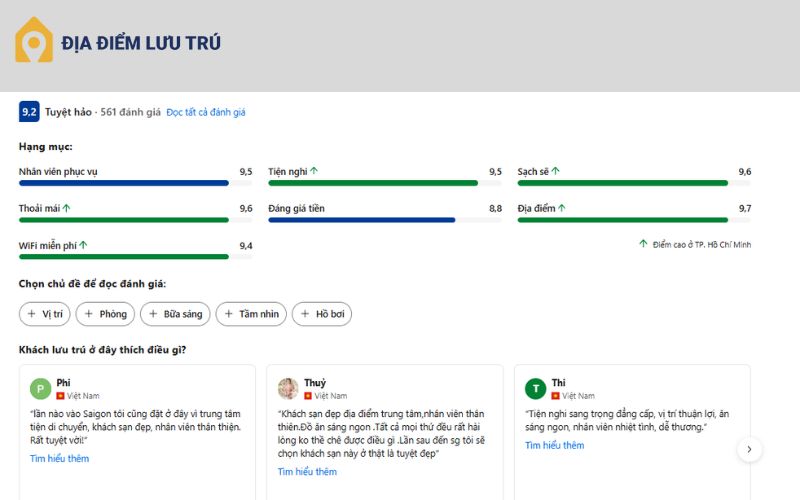The width and height of the screenshot is (800, 500).
Task: Click the 9.2 rating score badge
Action: pyautogui.click(x=29, y=112)
